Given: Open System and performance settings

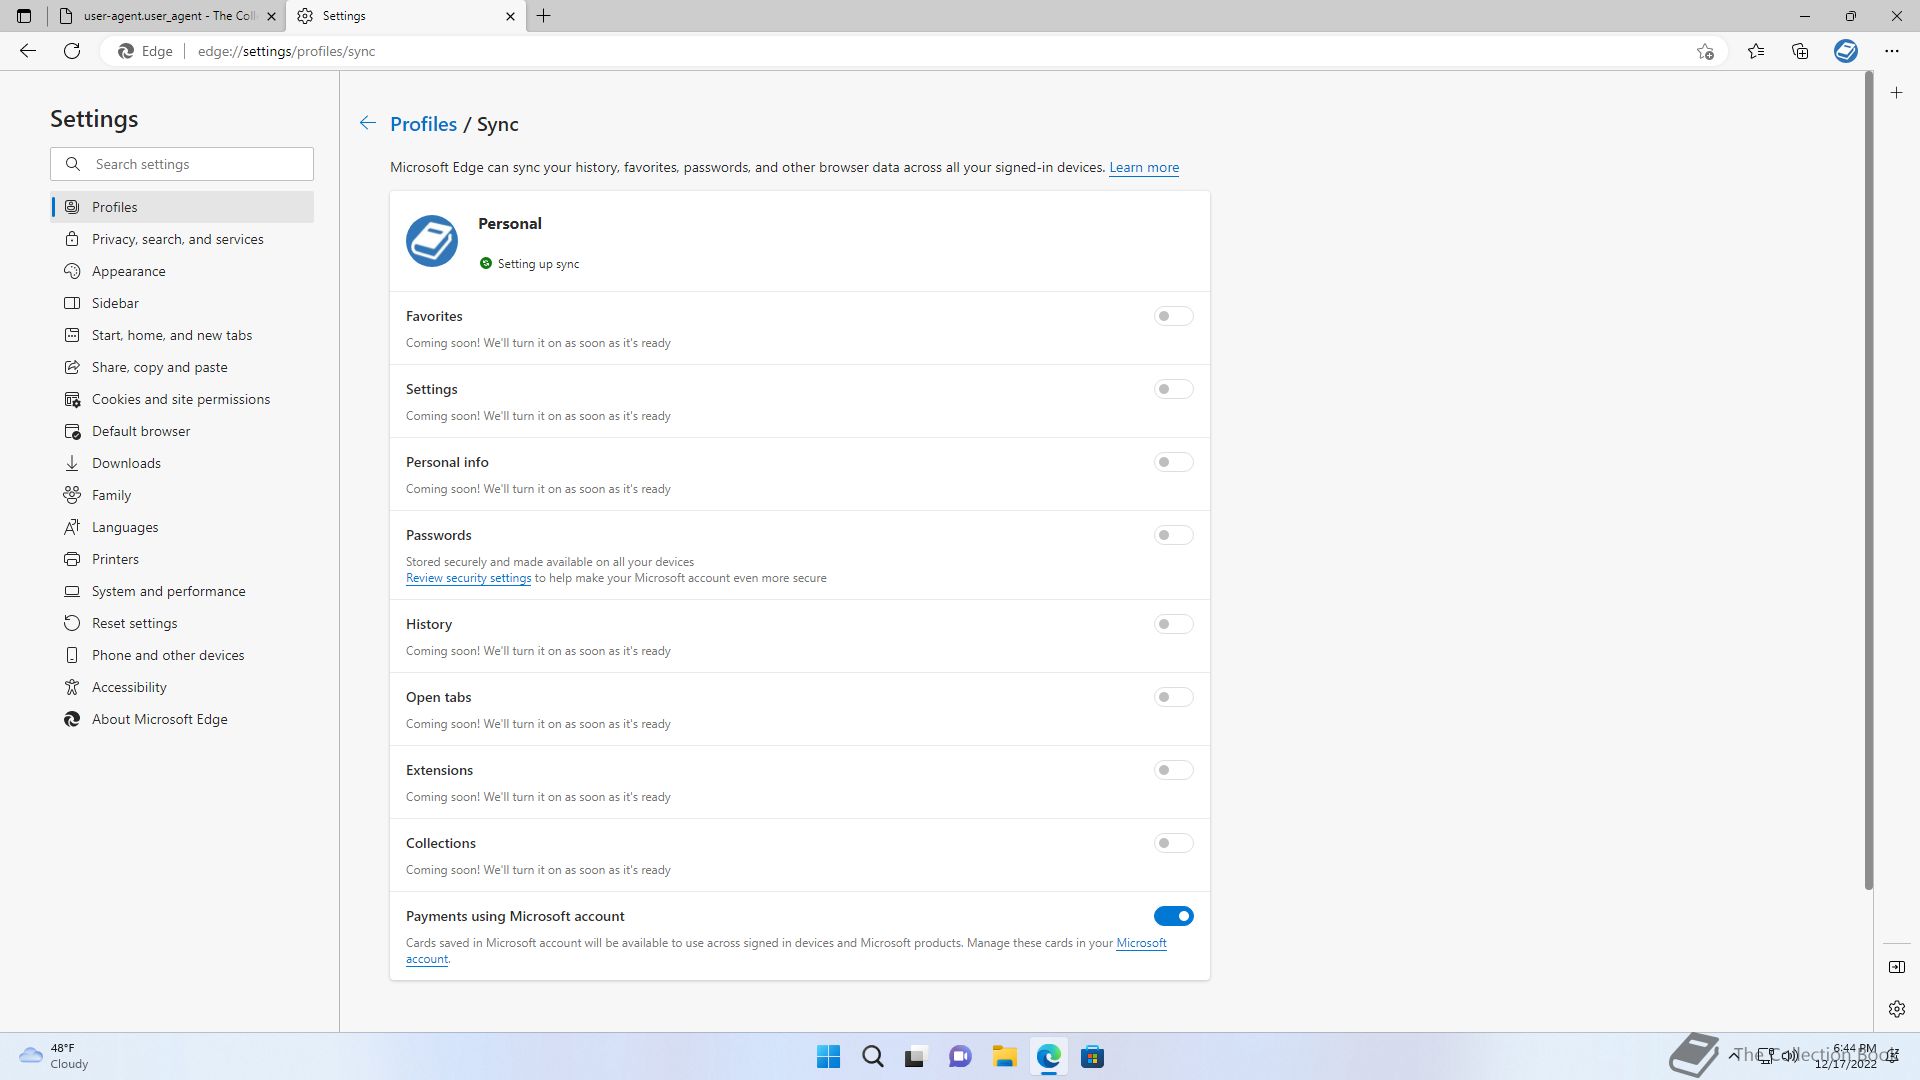Looking at the screenshot, I should [x=182, y=591].
